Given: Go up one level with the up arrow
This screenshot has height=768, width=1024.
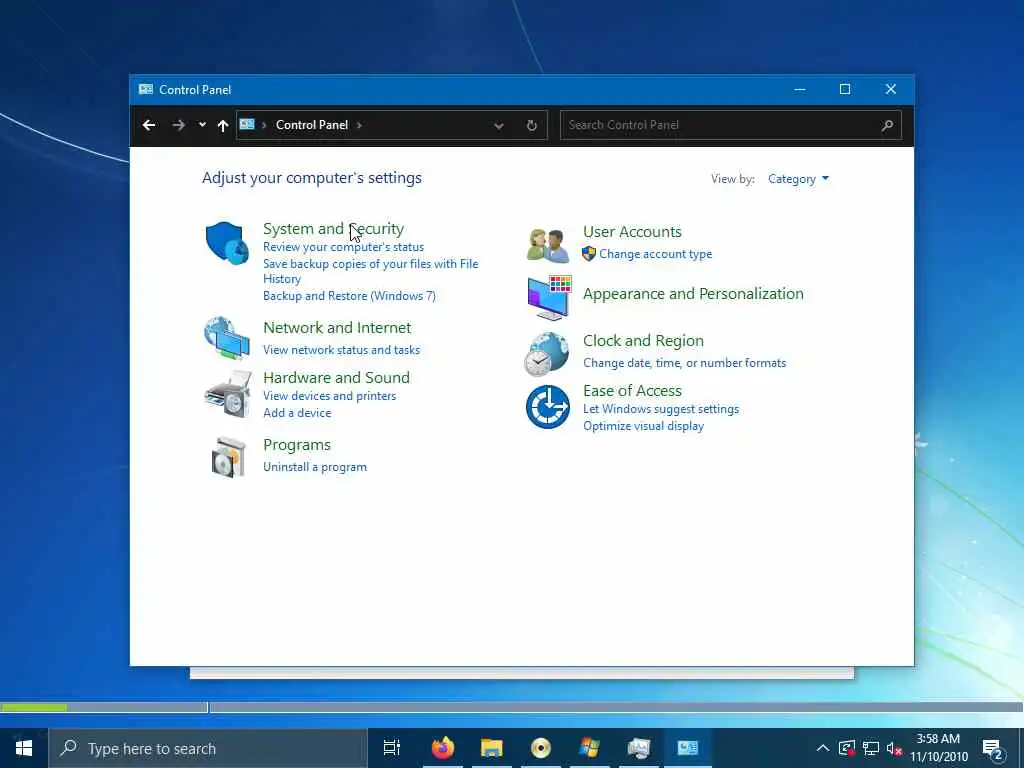Looking at the screenshot, I should (223, 125).
